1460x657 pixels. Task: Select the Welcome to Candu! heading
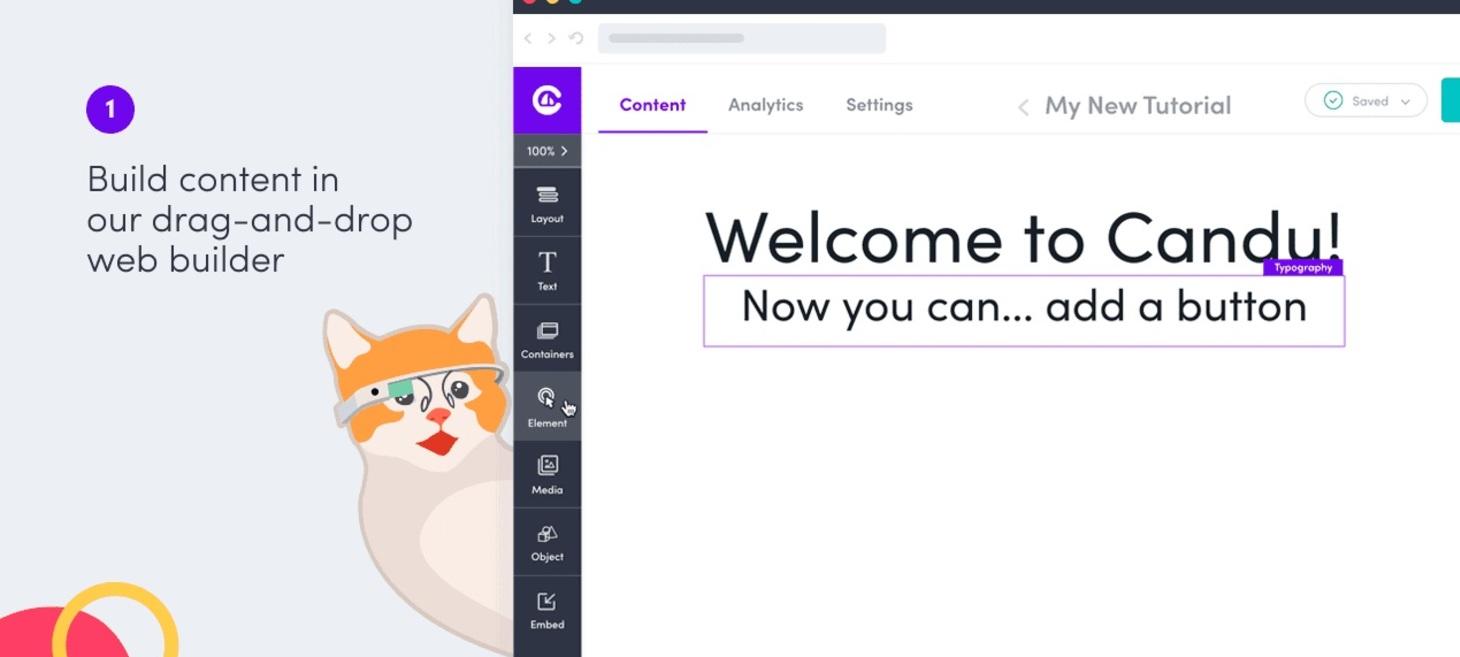[x=1023, y=238]
